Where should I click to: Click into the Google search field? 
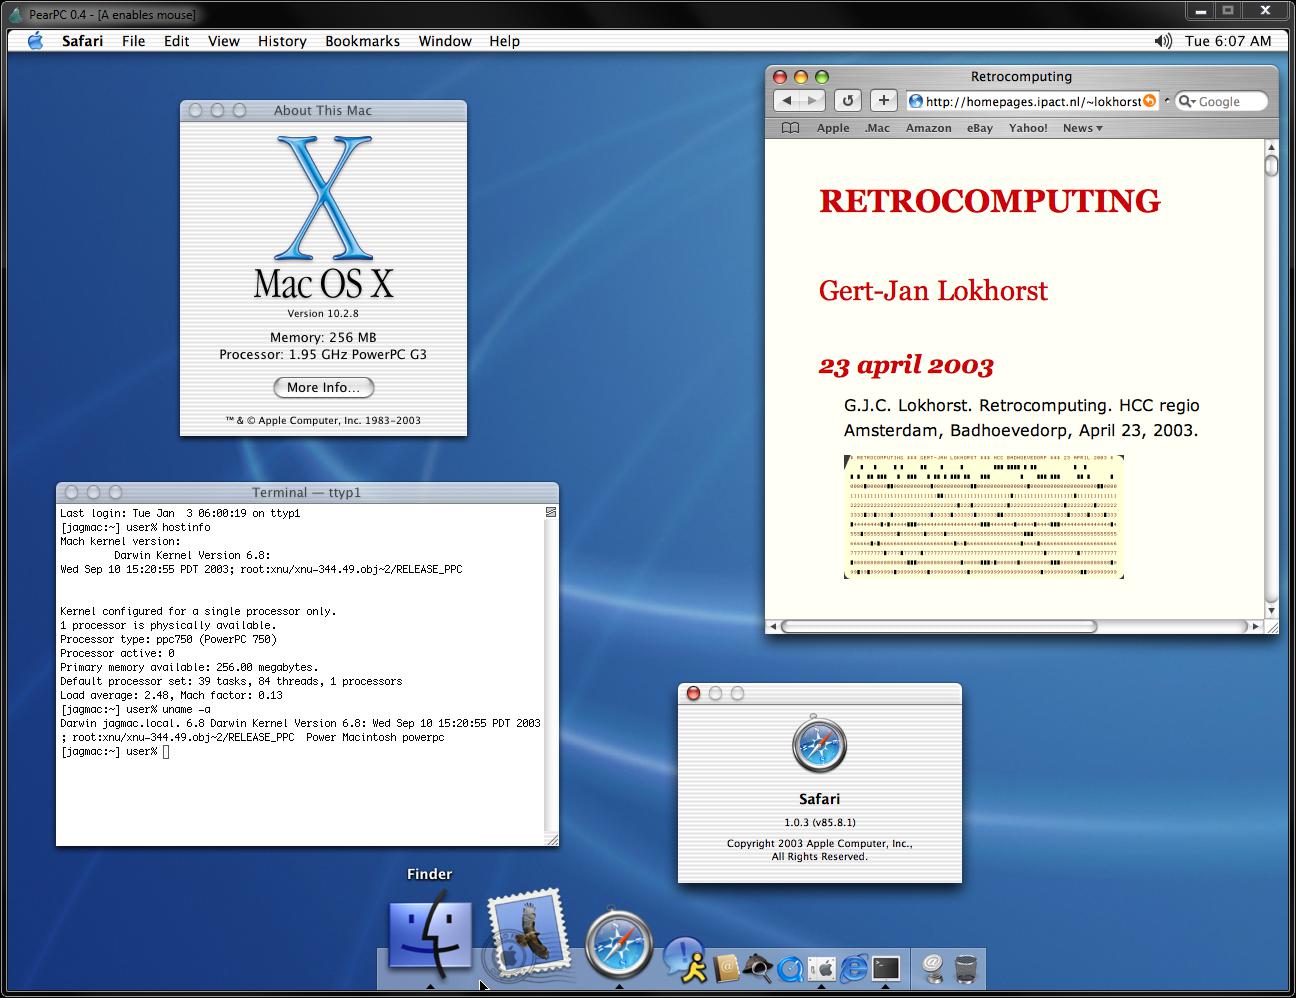pos(1231,101)
